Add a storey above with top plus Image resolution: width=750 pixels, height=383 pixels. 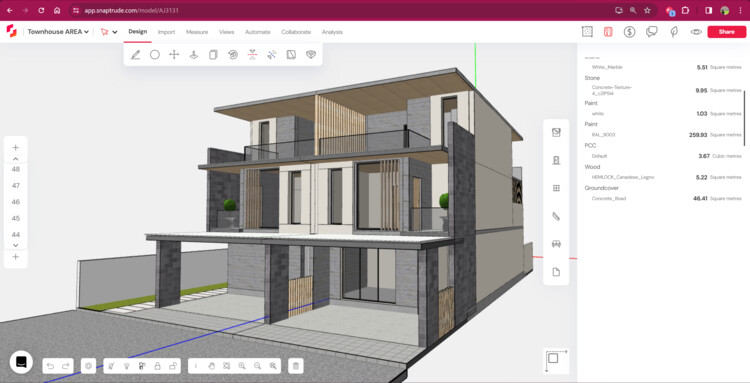pos(15,148)
